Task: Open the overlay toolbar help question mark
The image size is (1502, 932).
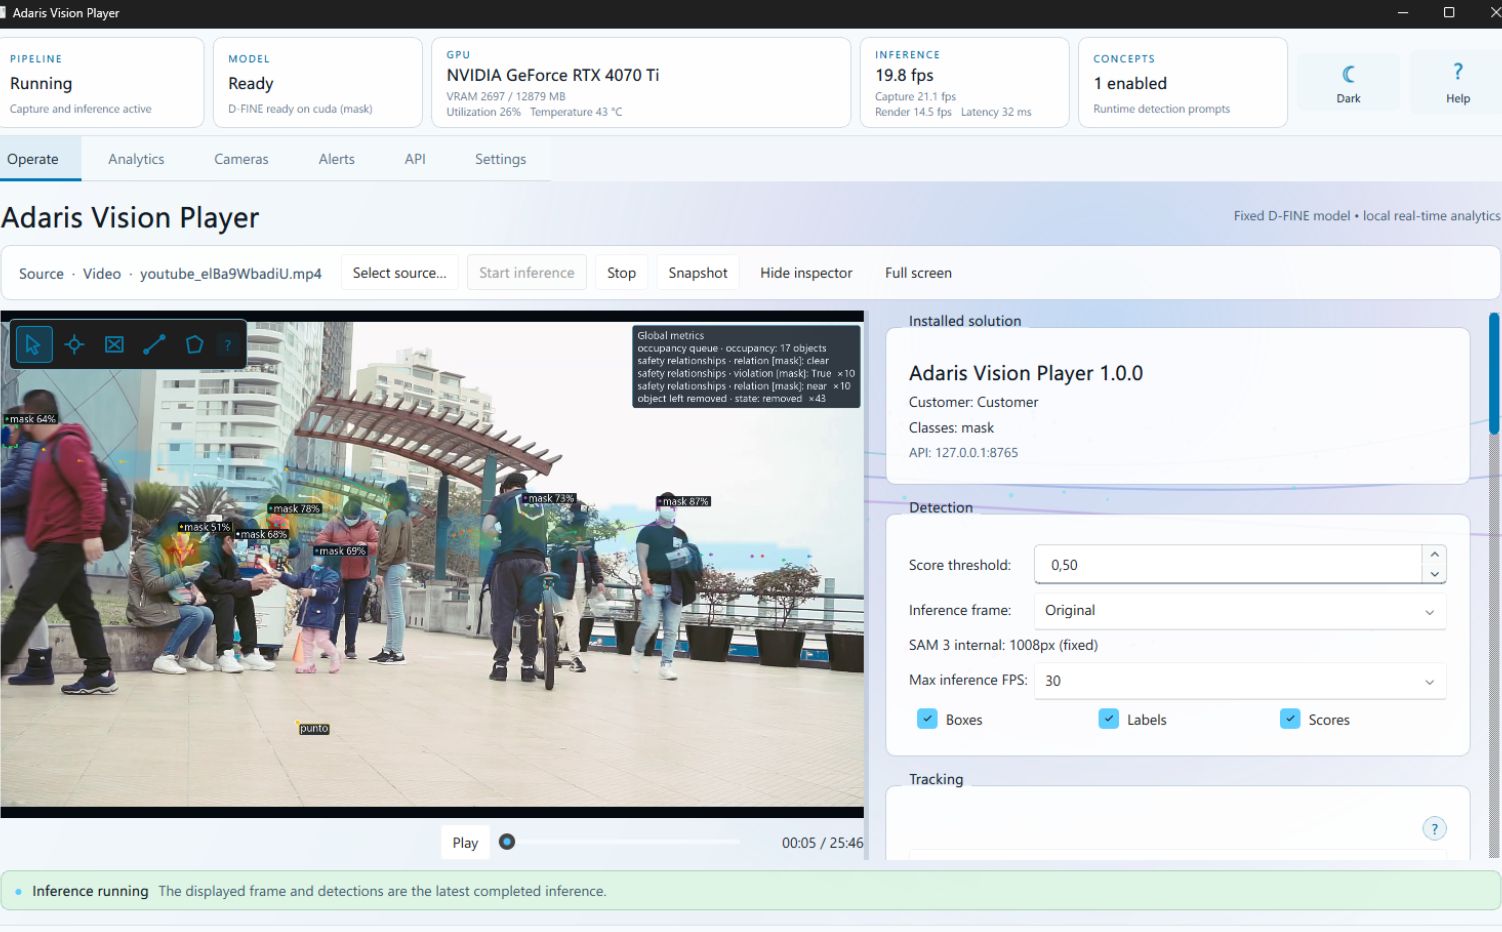Action: (x=228, y=345)
